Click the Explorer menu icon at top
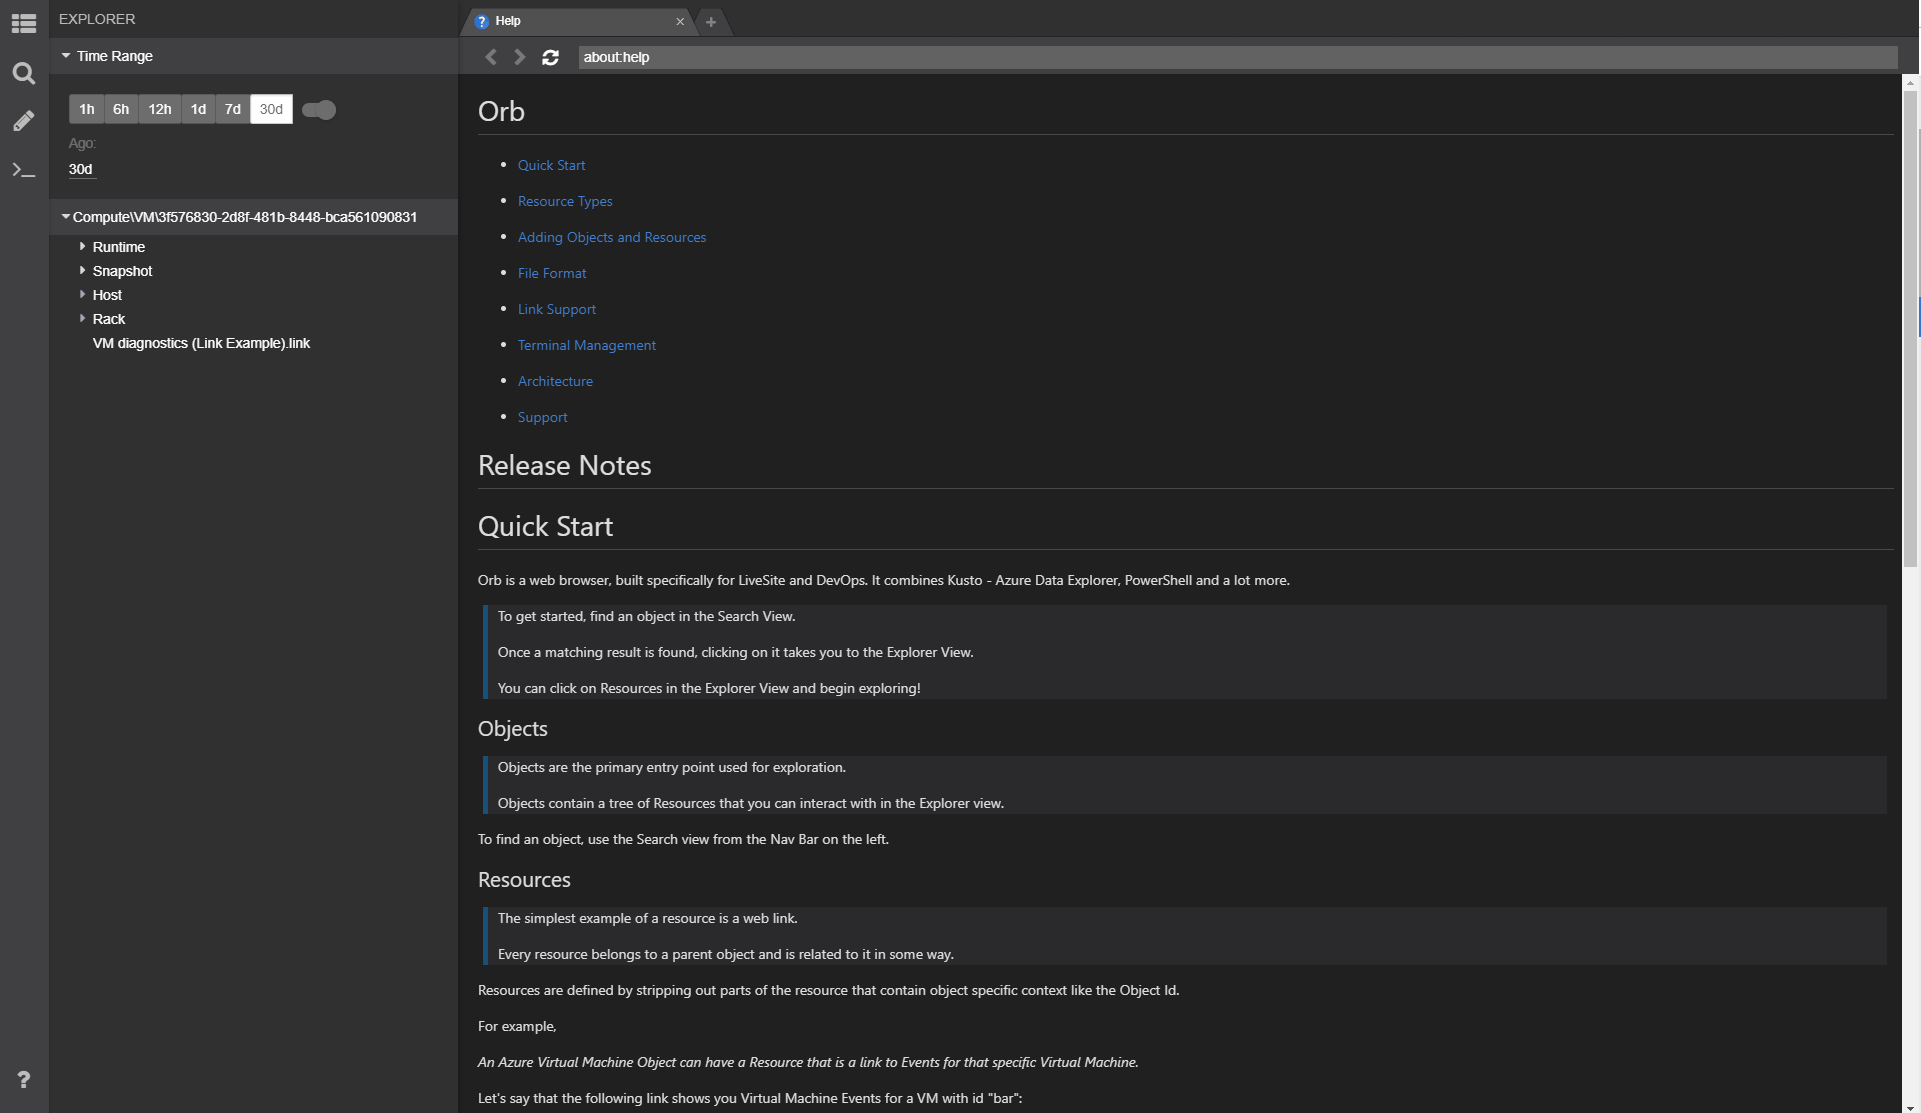Screen dimensions: 1921x1113 click(x=23, y=19)
